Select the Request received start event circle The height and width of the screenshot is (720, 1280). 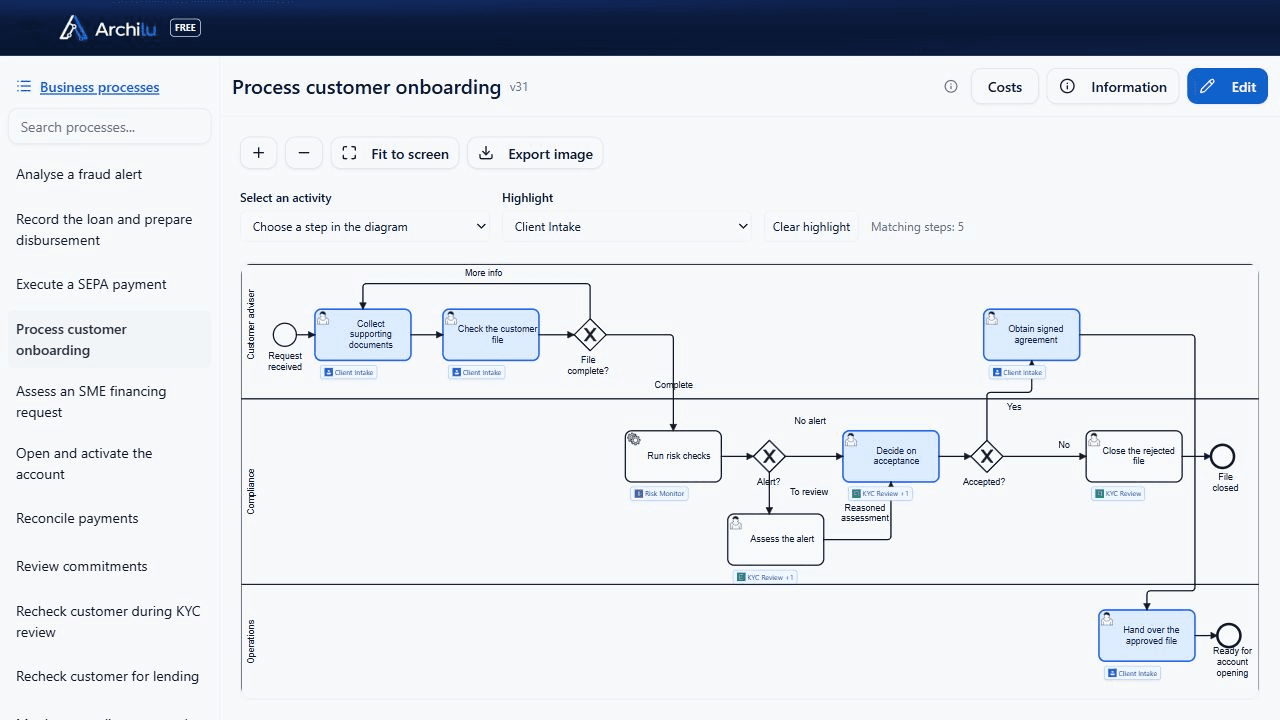coord(285,334)
